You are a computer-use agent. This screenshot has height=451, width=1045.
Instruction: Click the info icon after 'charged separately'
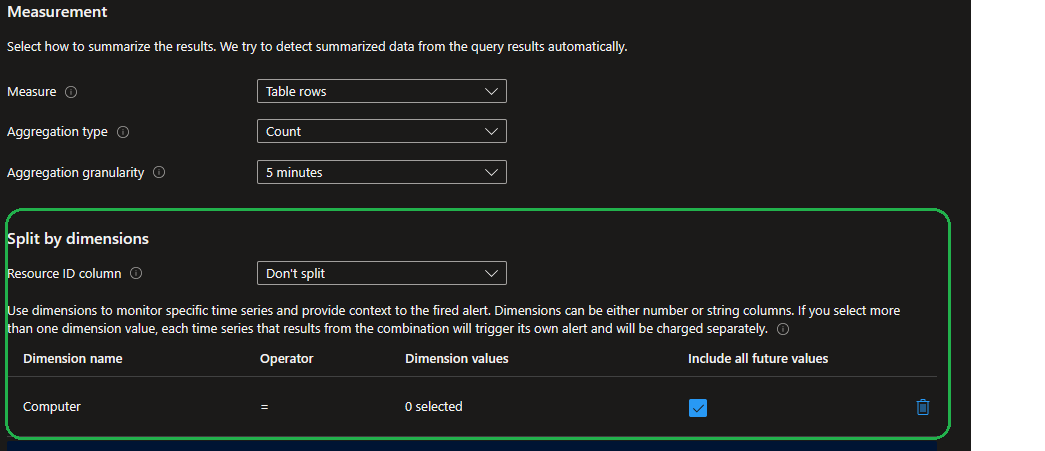click(x=783, y=329)
